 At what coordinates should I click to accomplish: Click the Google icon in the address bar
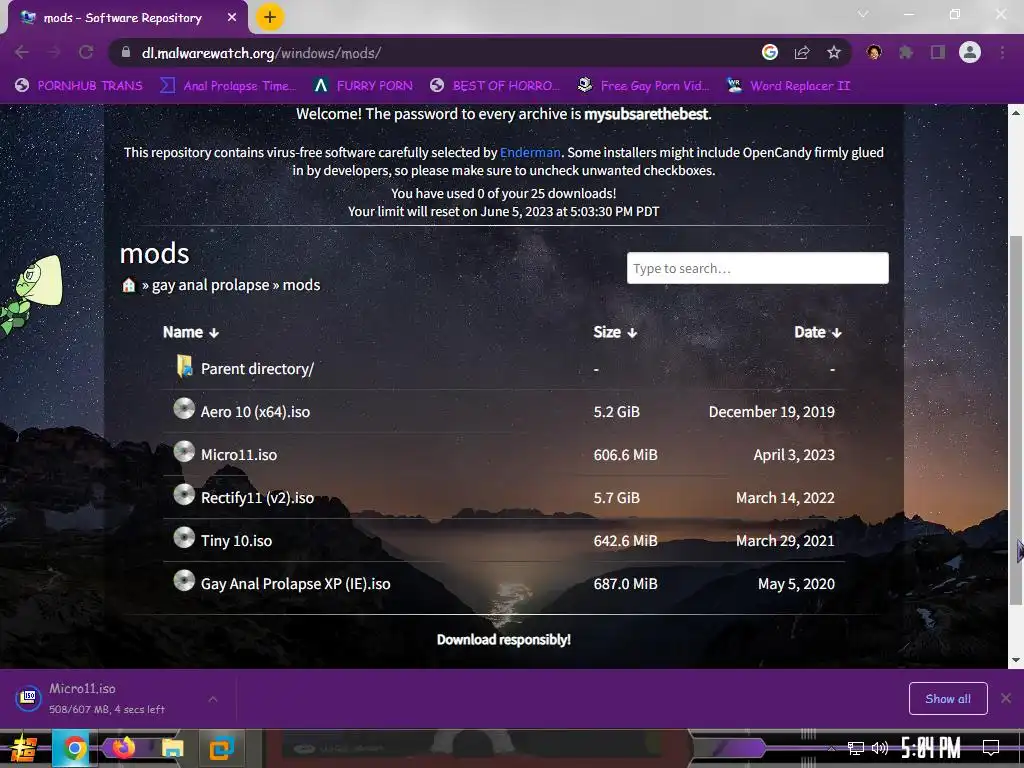point(770,52)
